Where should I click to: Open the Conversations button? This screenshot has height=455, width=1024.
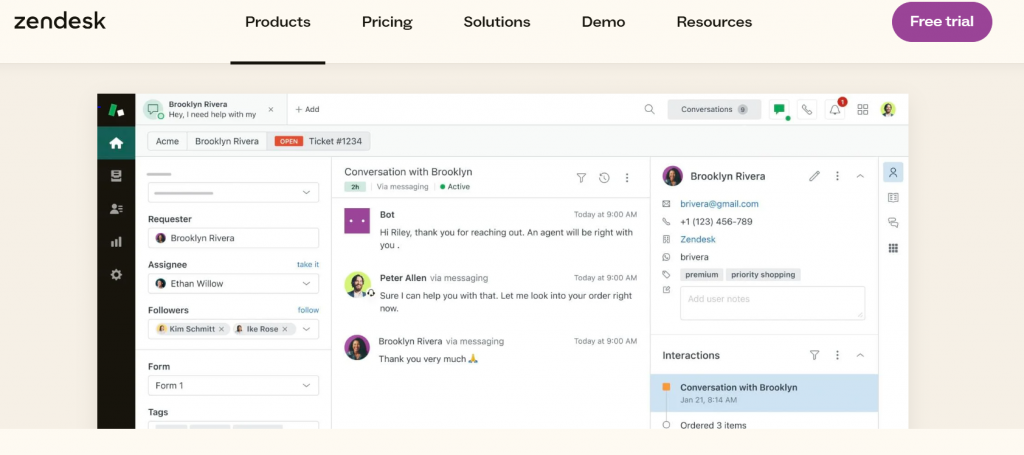pos(714,110)
